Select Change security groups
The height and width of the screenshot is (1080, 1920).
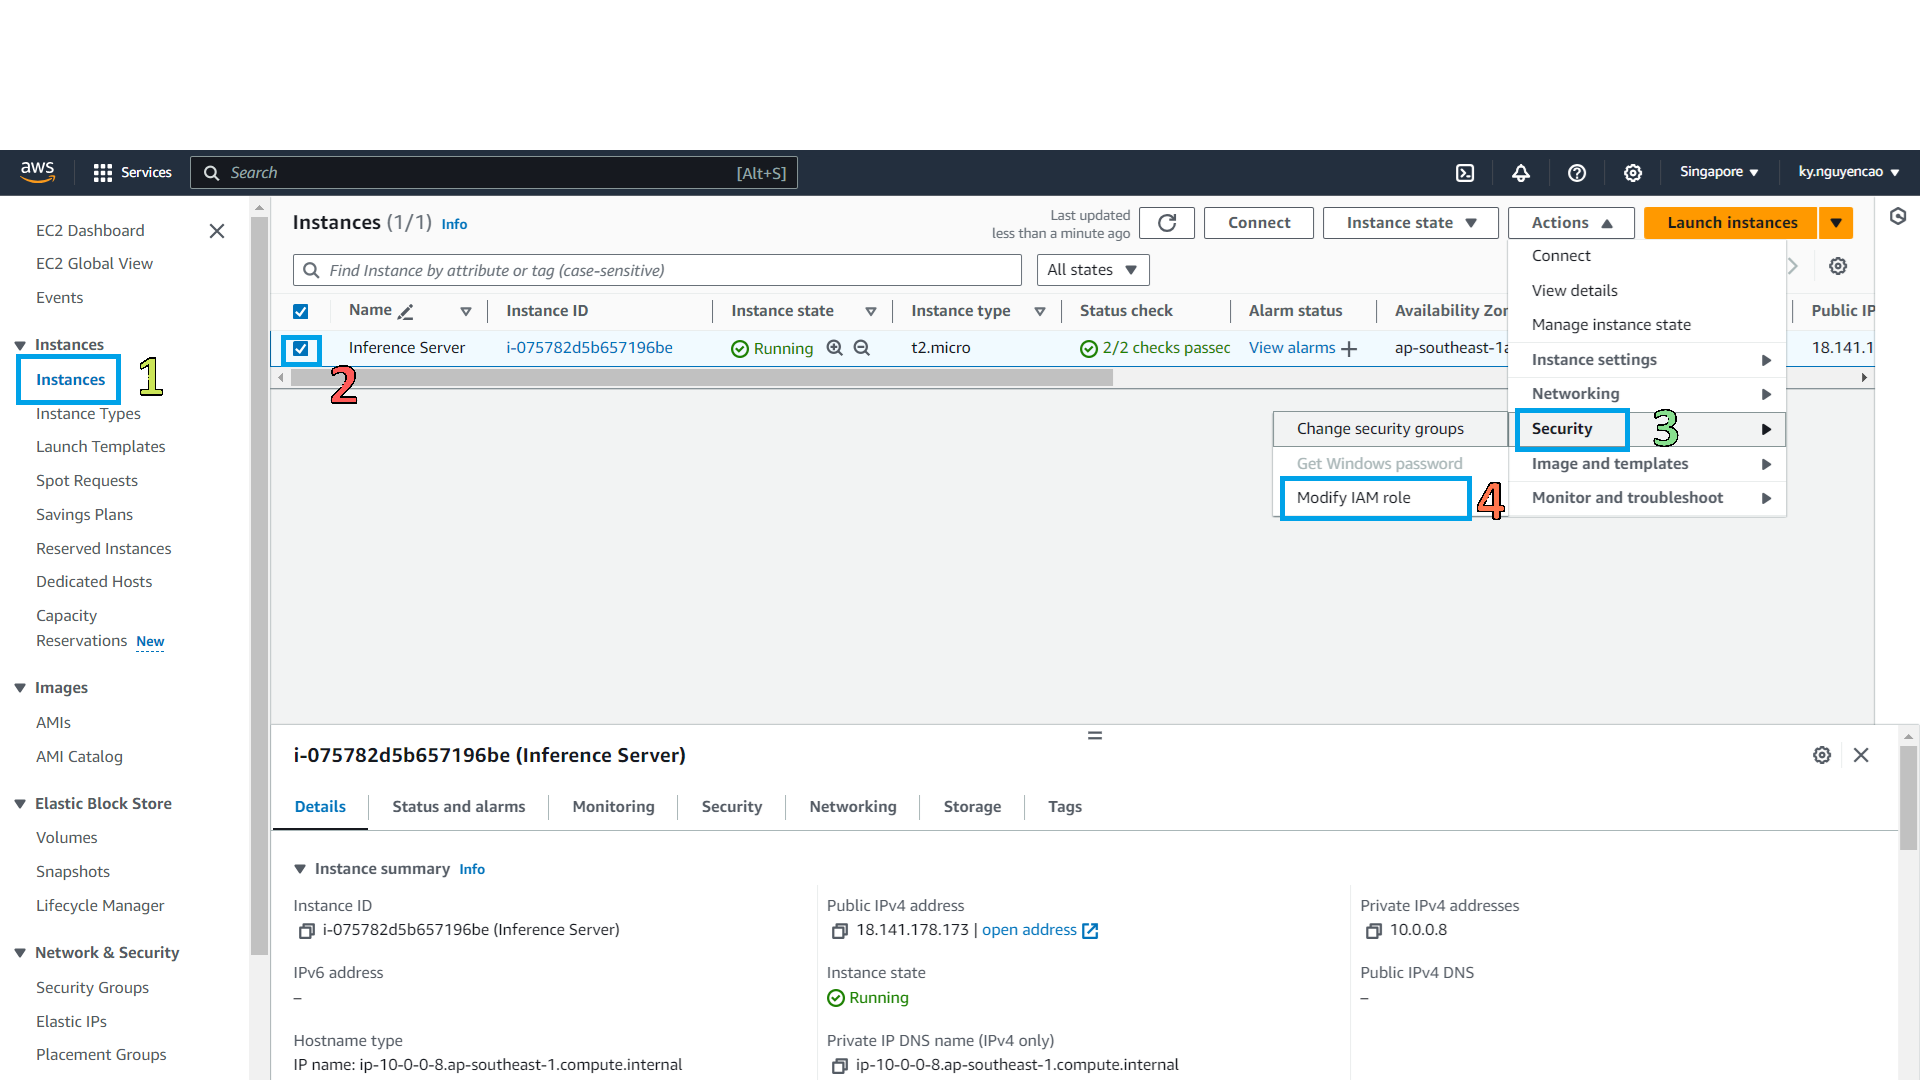coord(1390,429)
